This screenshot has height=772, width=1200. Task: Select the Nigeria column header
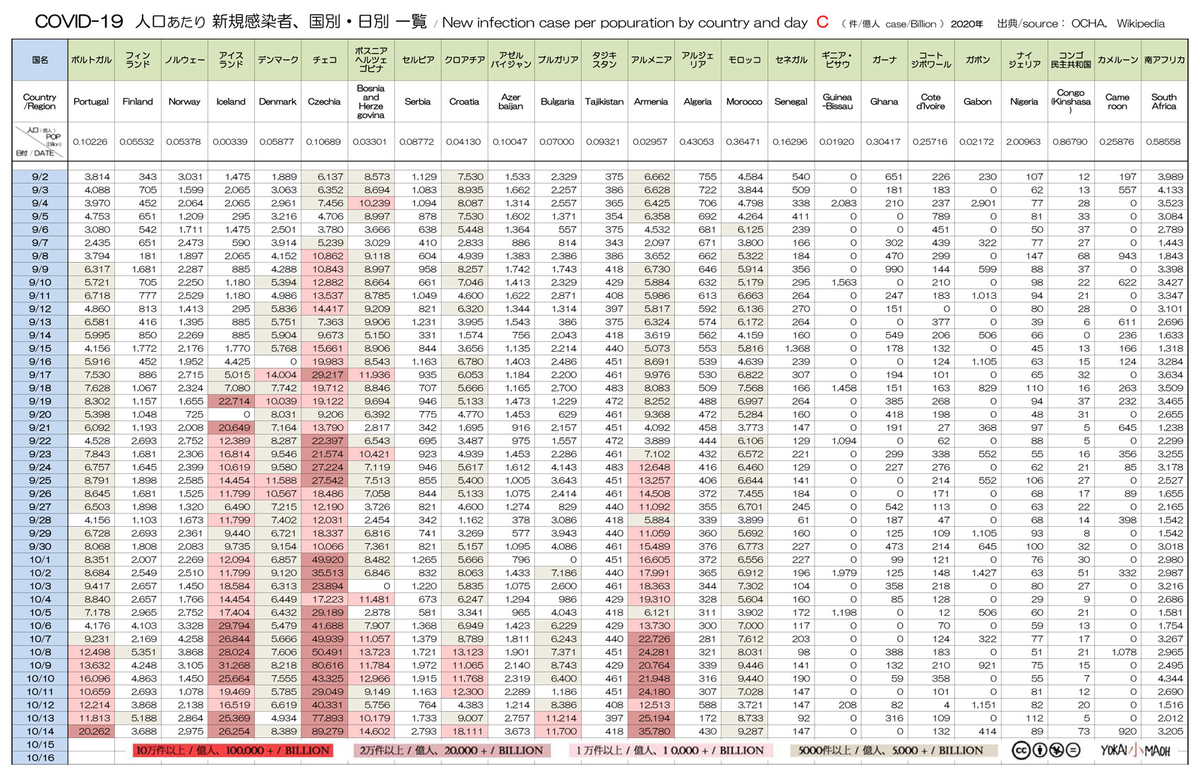[x=1023, y=102]
